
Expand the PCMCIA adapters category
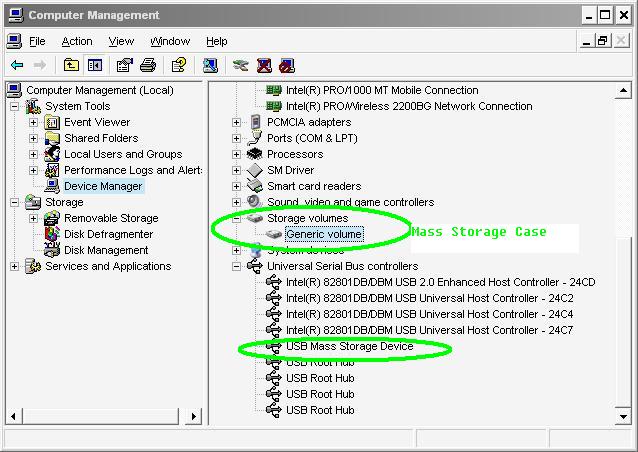(236, 122)
